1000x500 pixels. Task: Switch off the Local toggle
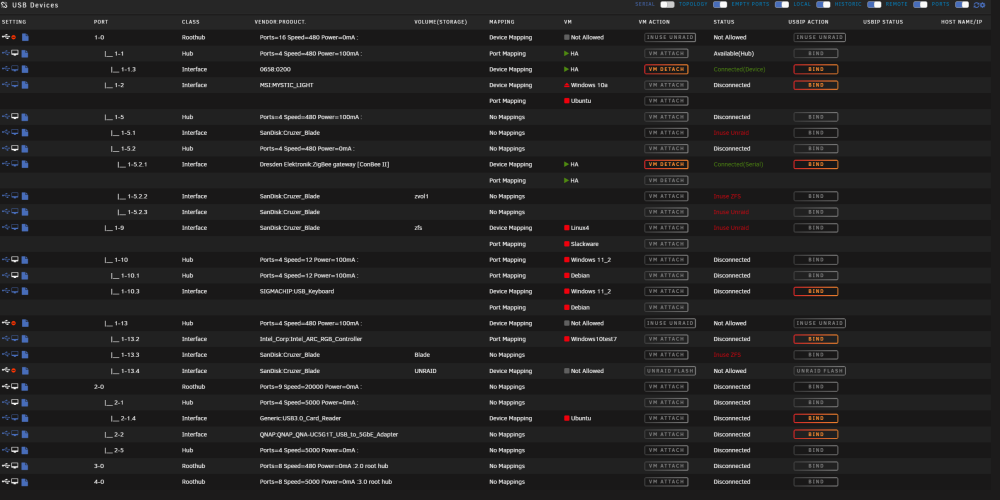823,4
